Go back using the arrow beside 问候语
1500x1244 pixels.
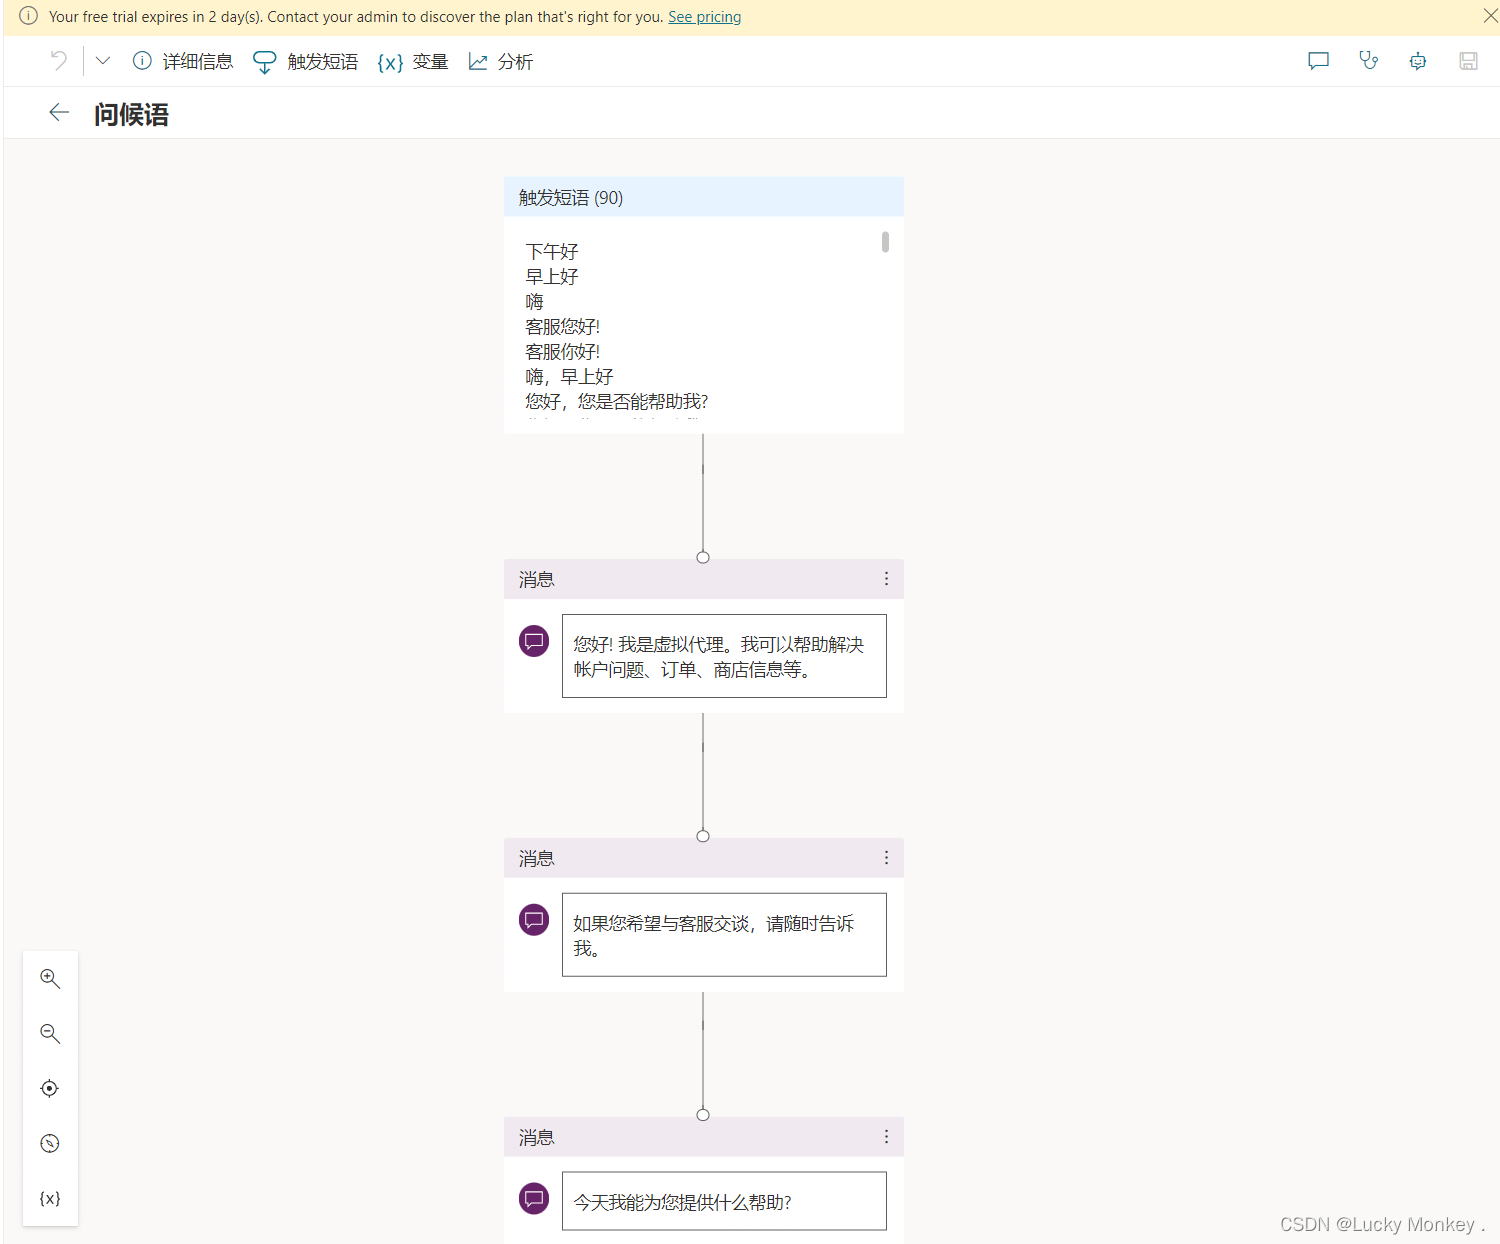(x=59, y=113)
